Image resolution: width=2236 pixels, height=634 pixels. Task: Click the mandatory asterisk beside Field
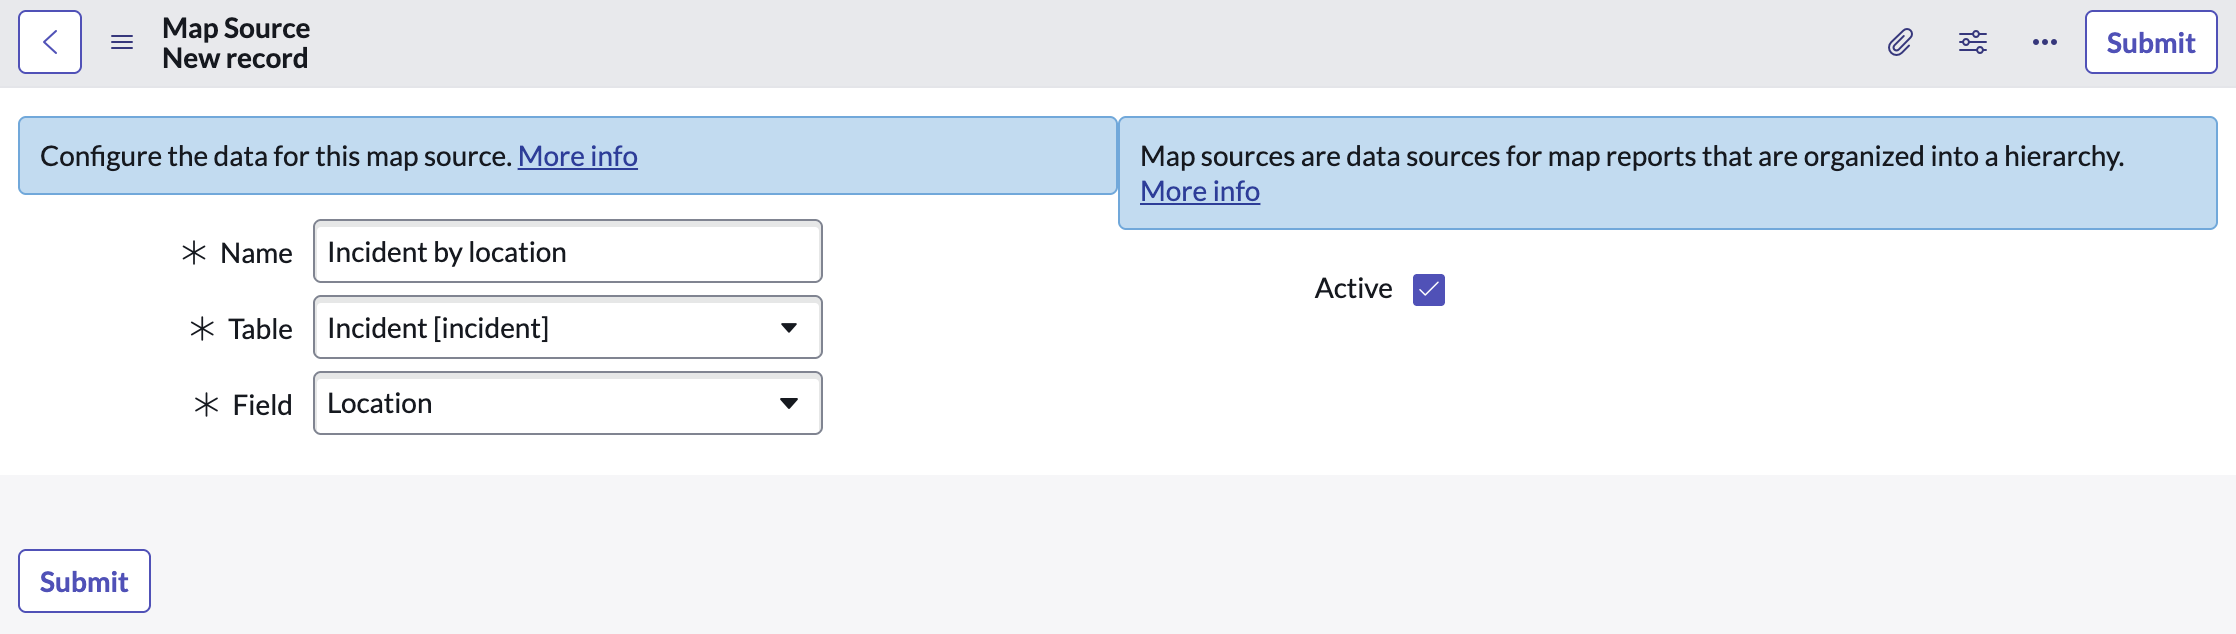coord(205,404)
